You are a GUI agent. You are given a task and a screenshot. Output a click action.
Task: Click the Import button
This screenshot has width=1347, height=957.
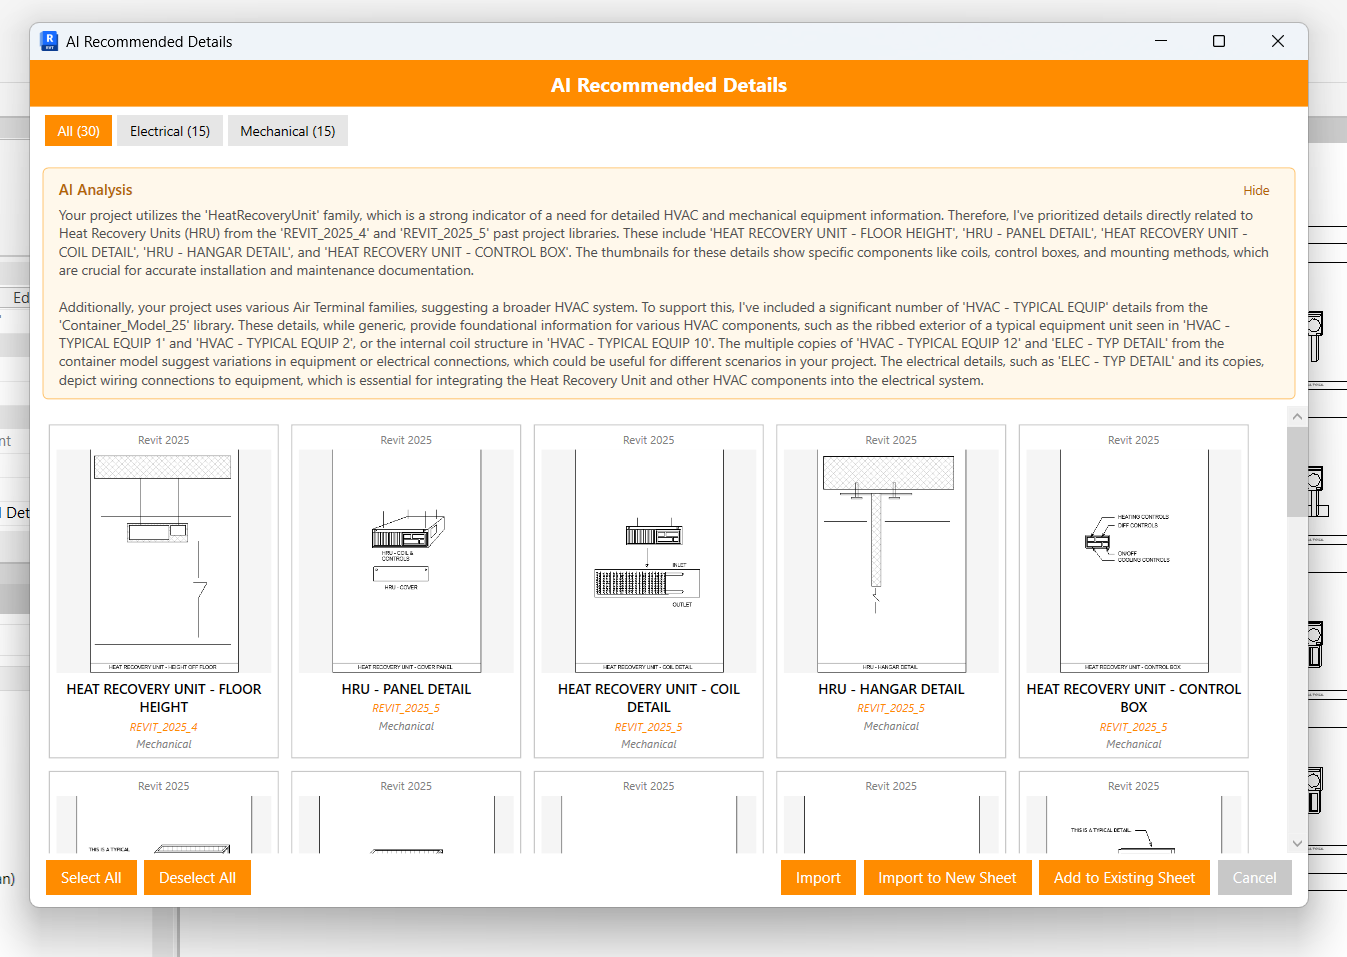pyautogui.click(x=818, y=878)
